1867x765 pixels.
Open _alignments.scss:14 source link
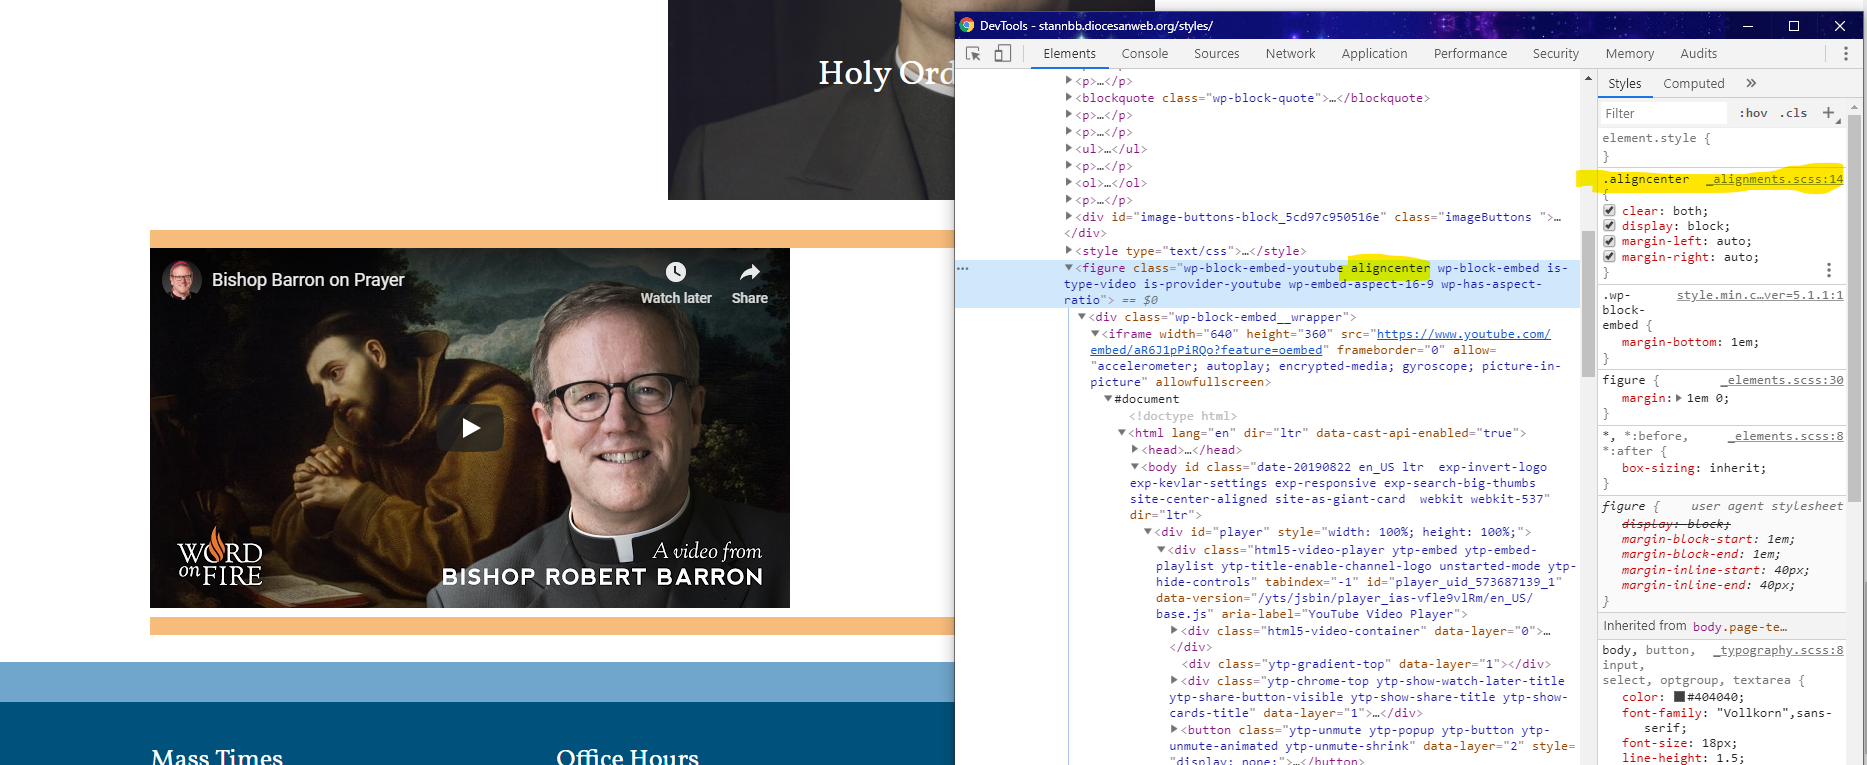(x=1777, y=179)
